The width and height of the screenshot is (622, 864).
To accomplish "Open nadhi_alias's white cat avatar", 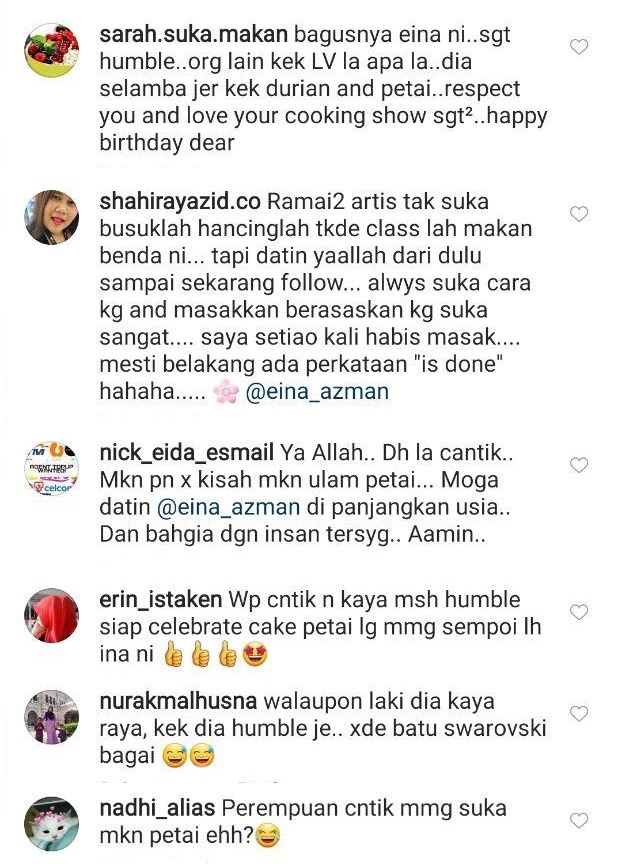I will coord(52,823).
